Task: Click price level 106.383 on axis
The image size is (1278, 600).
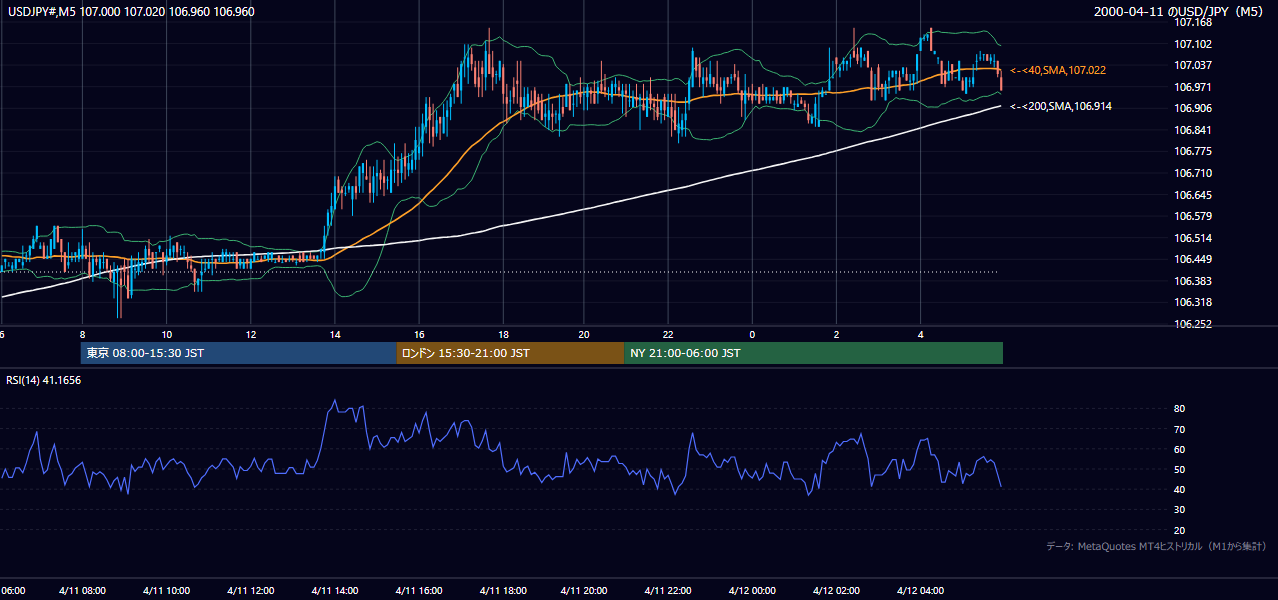Action: point(1193,281)
